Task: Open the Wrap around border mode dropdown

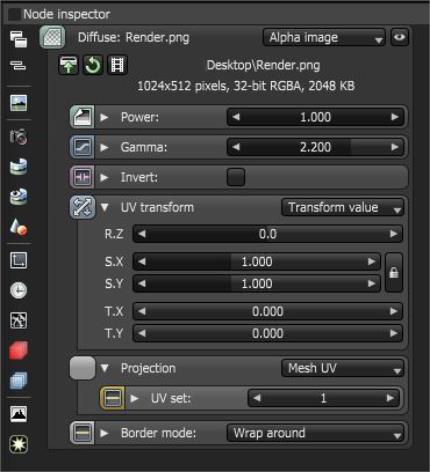Action: click(315, 433)
